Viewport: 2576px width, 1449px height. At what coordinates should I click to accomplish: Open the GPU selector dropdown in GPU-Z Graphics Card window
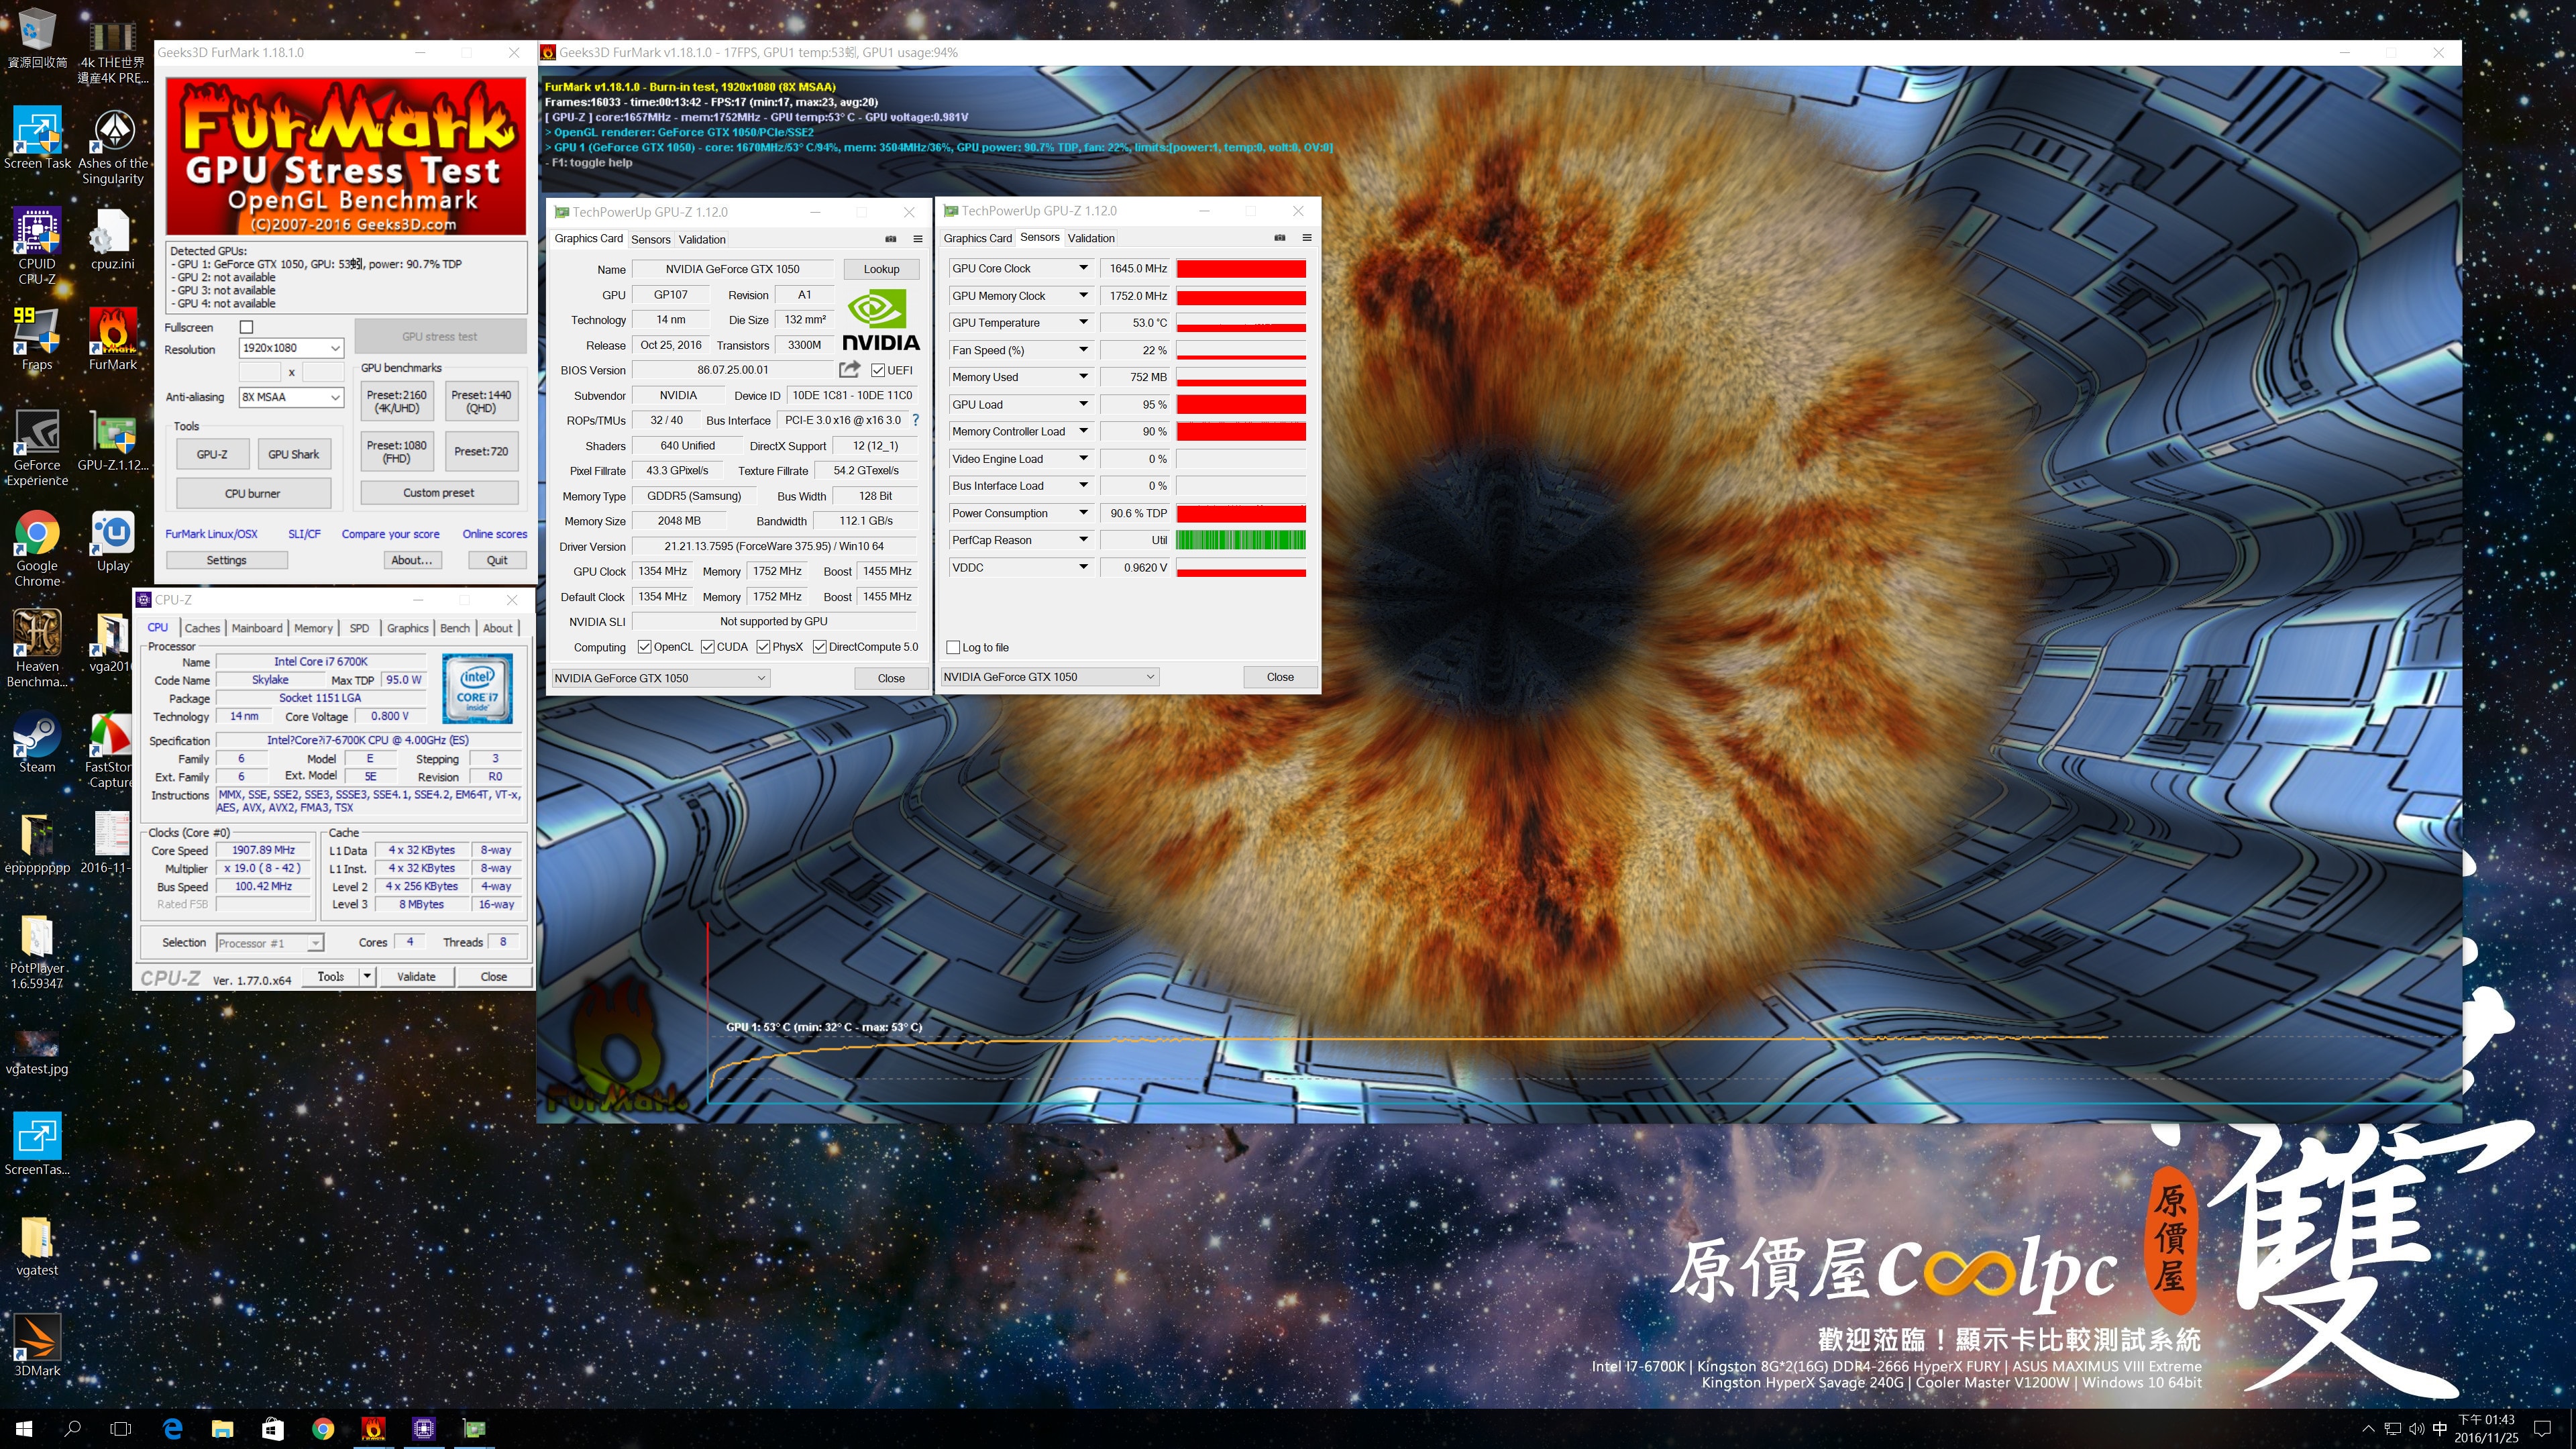[x=660, y=678]
